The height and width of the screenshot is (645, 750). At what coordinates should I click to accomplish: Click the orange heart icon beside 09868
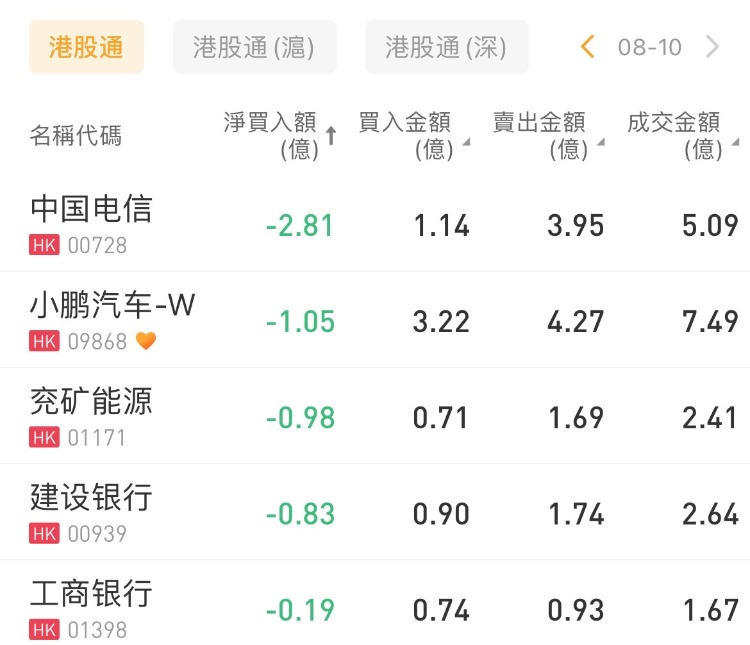click(x=146, y=341)
